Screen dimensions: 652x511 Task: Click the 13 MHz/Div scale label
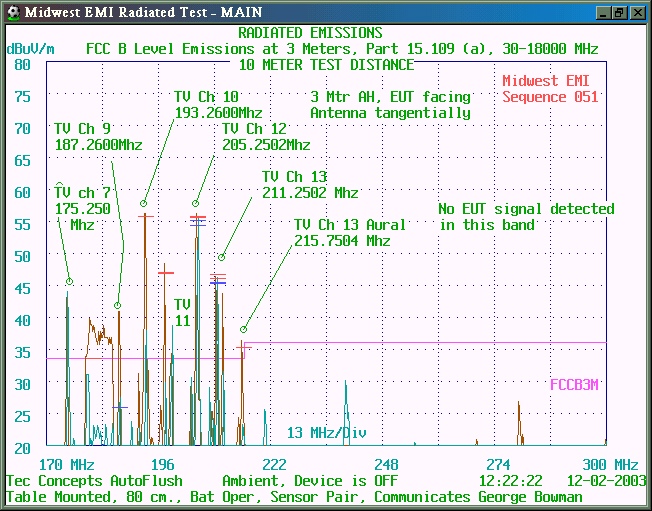(326, 433)
